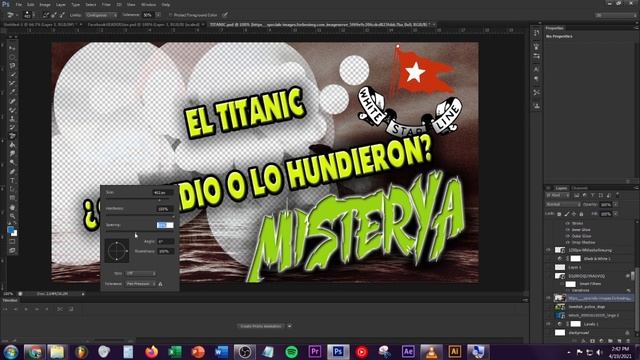Open the Create Video Timeline dropdown arrow
The width and height of the screenshot is (640, 360).
289,326
